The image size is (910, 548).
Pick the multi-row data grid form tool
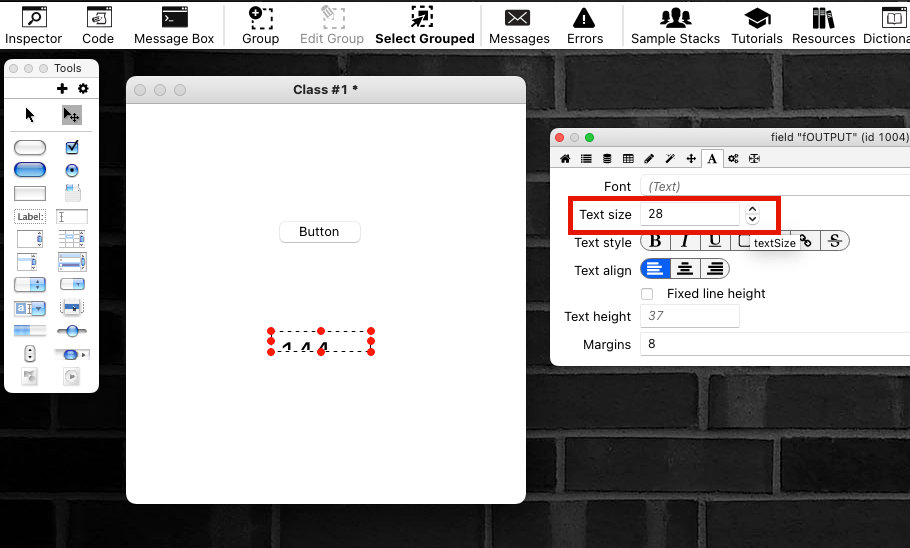pos(72,262)
